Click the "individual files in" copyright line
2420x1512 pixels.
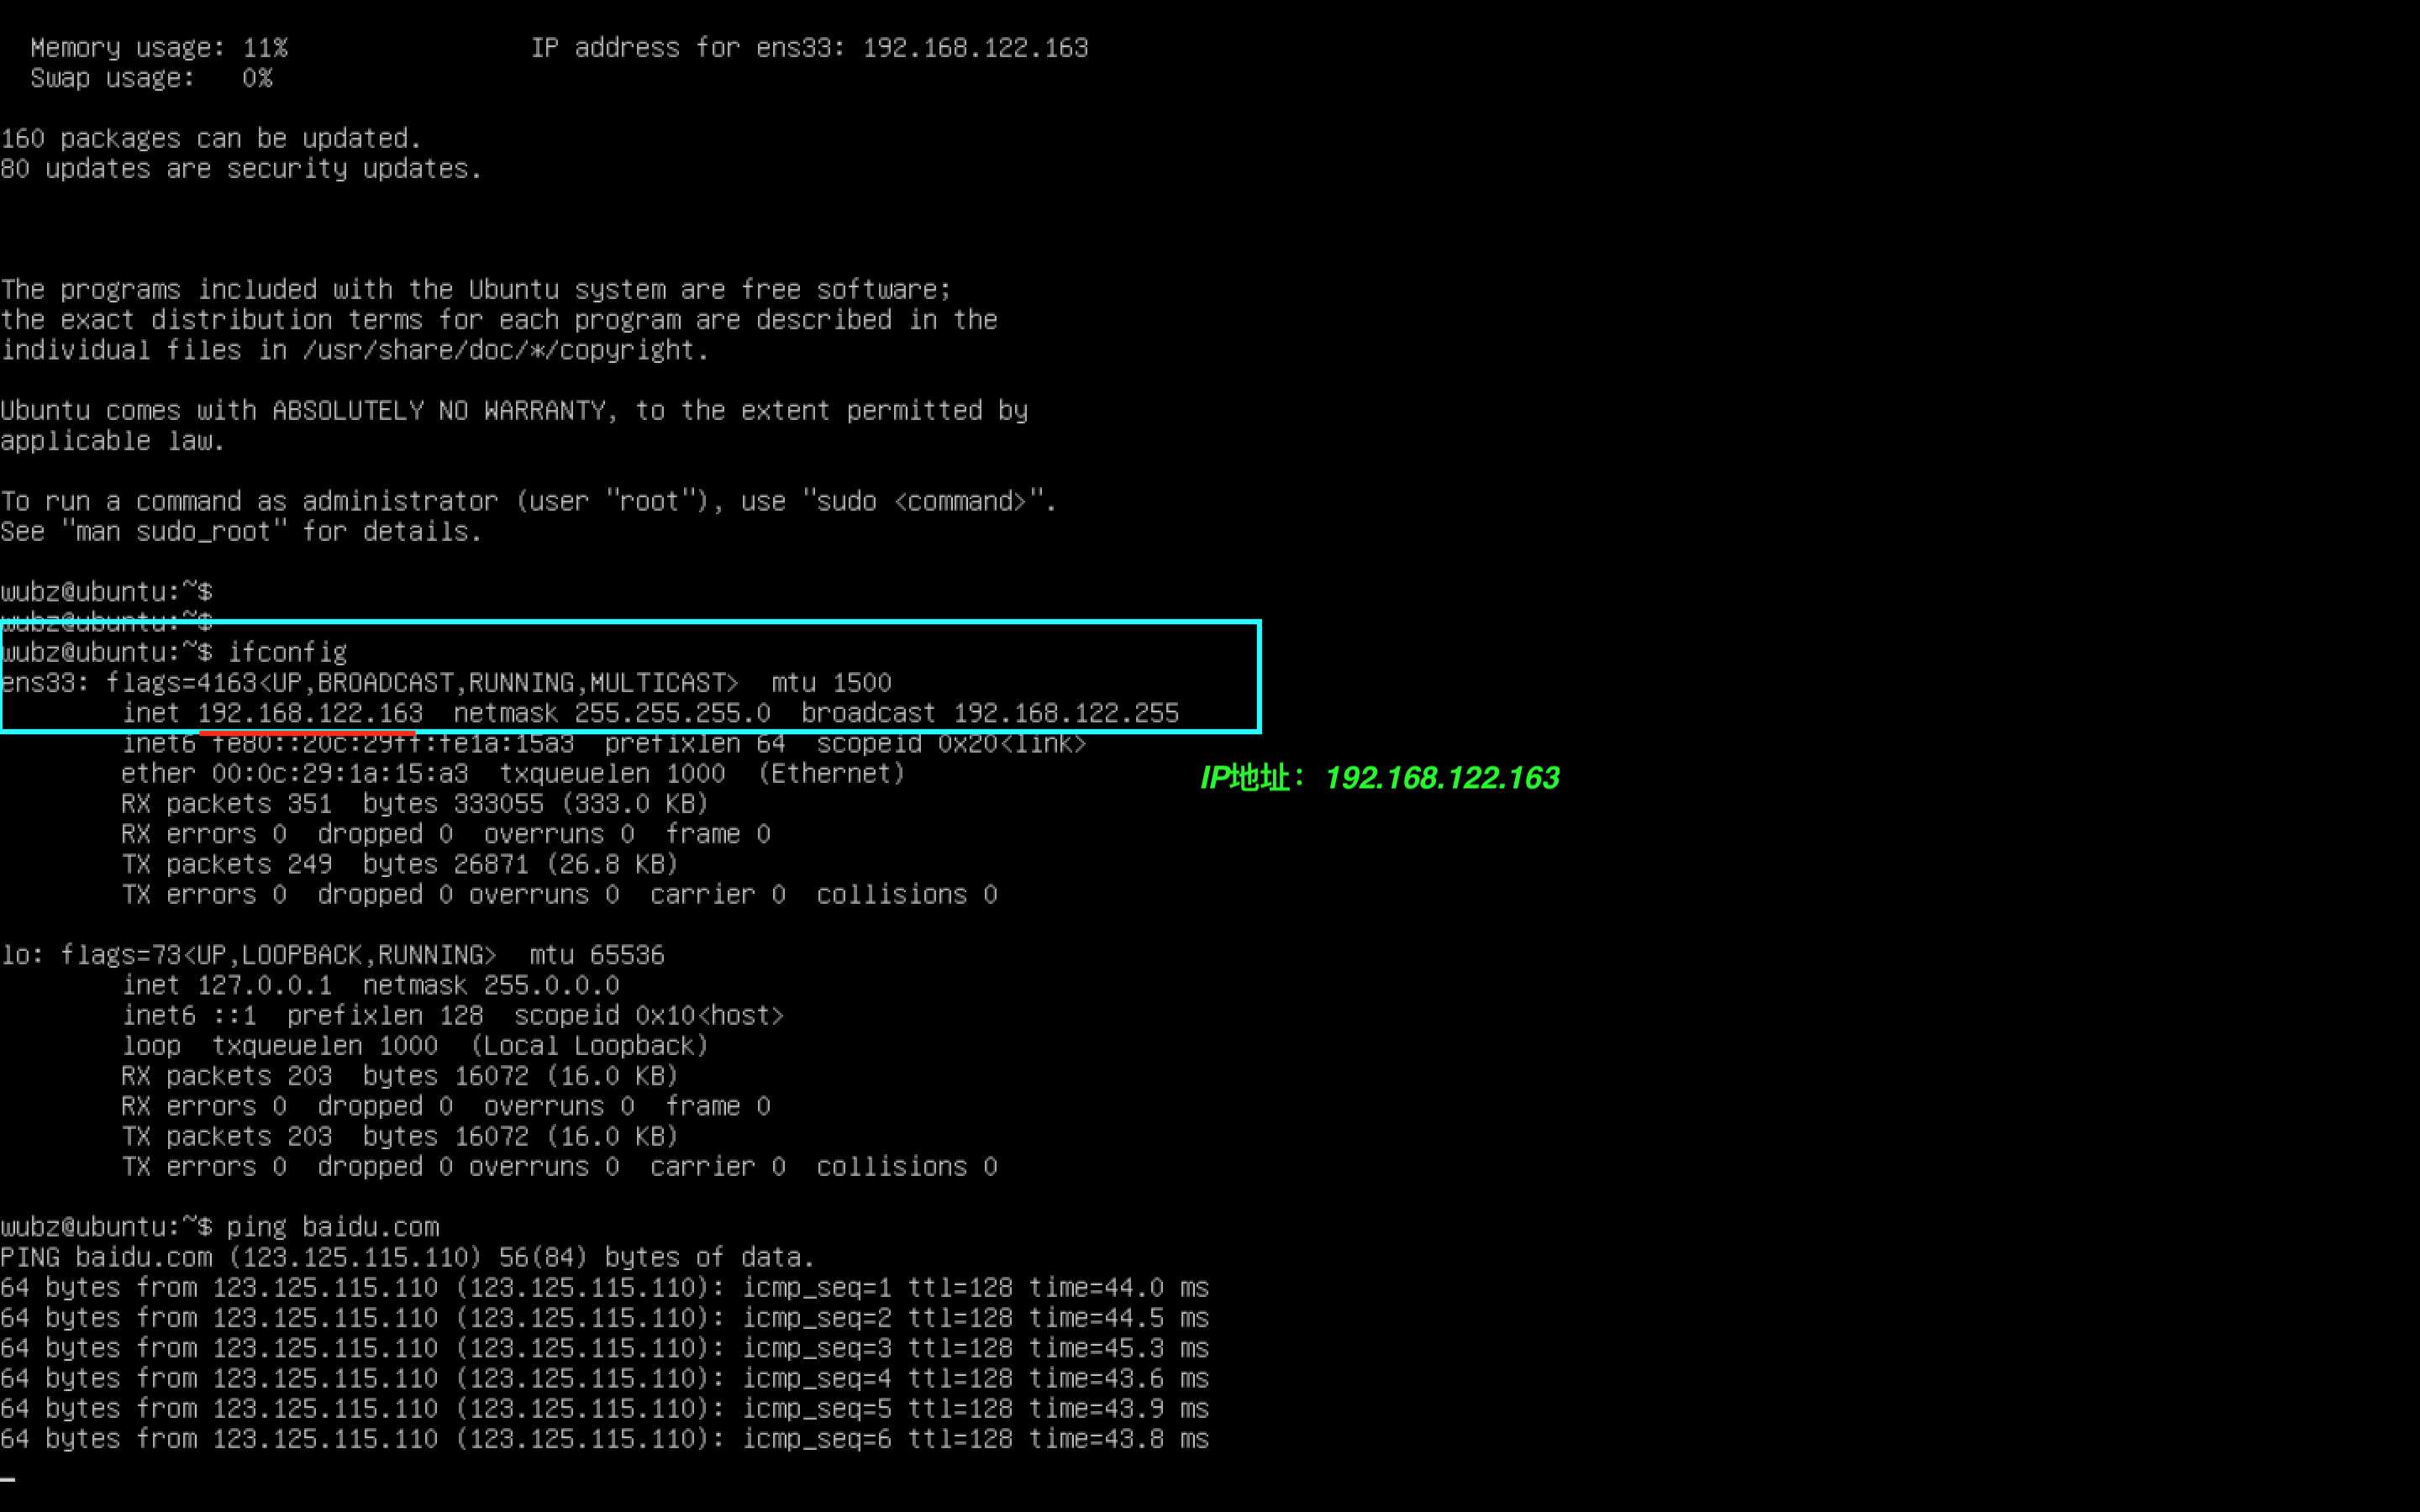click(355, 350)
